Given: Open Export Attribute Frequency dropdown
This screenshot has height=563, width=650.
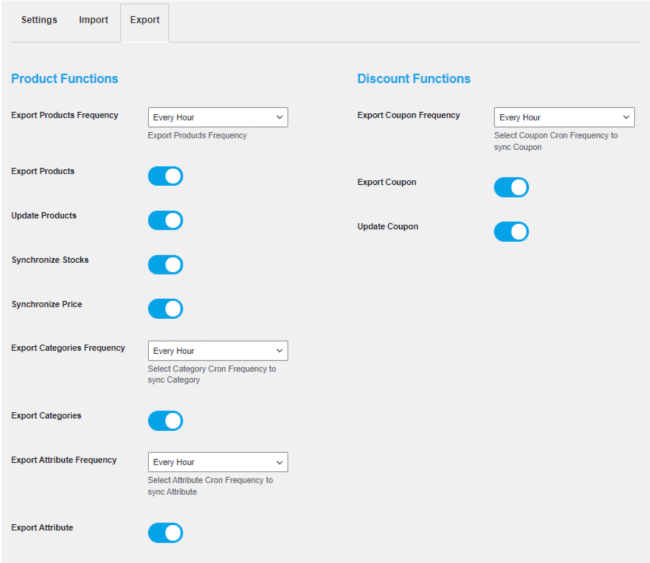Looking at the screenshot, I should click(x=218, y=462).
